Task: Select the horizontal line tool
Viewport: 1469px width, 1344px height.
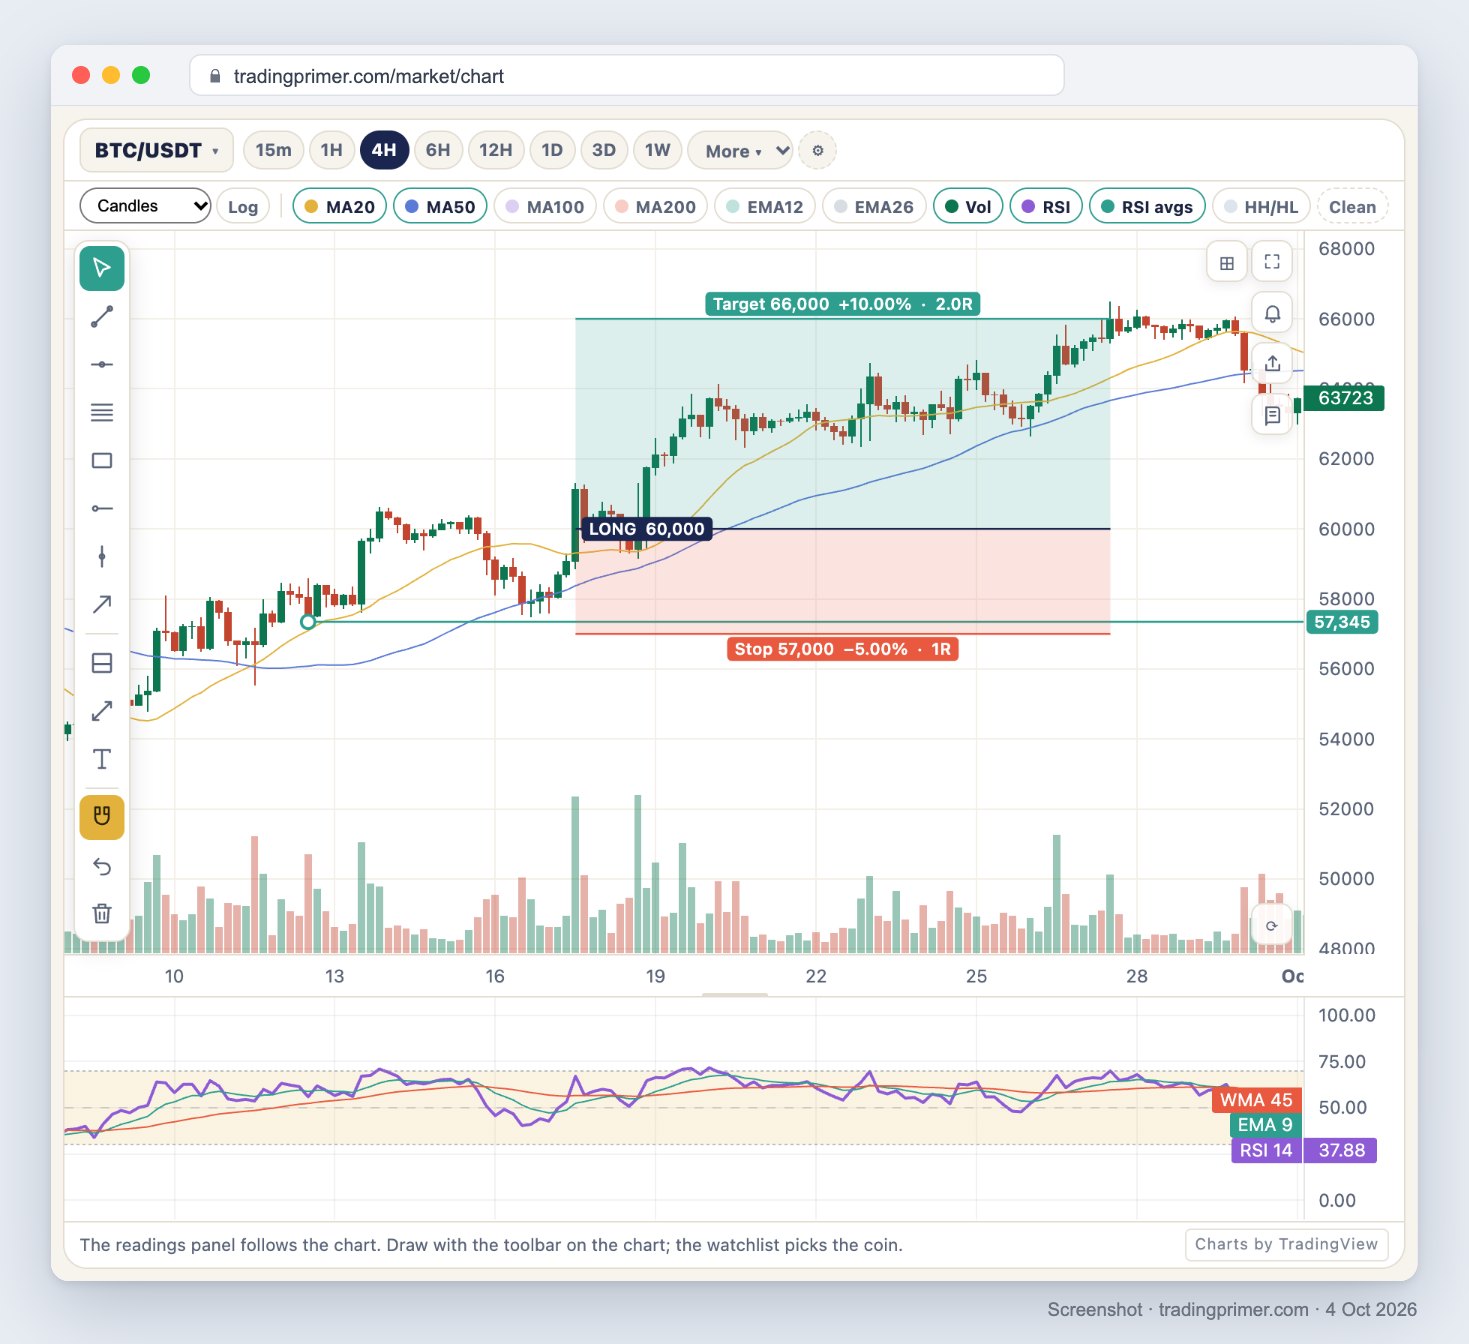Action: click(x=102, y=365)
